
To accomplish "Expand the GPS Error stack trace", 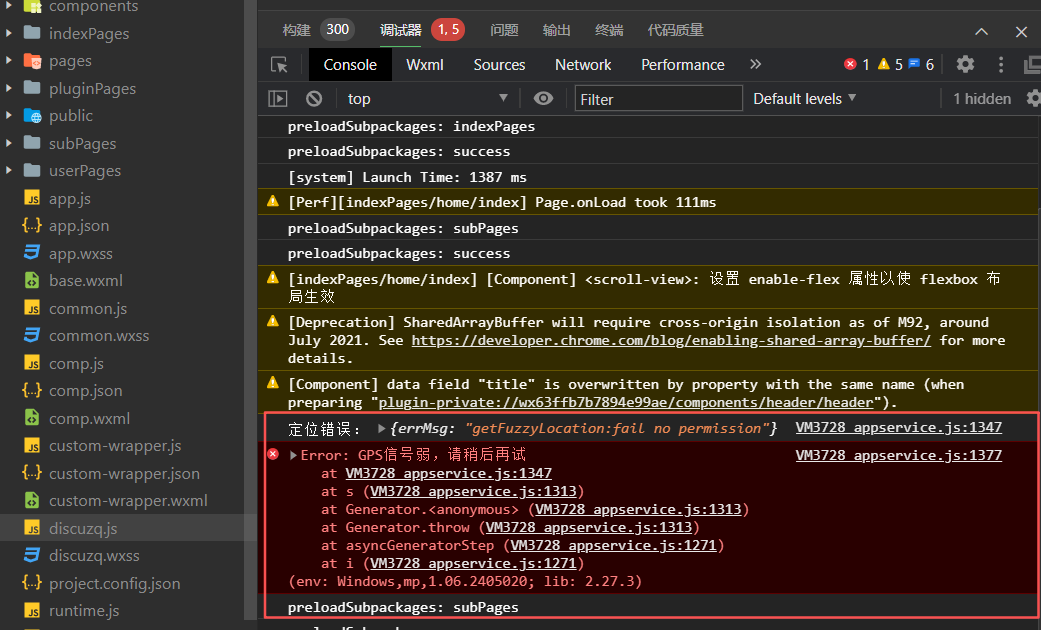I will 293,455.
